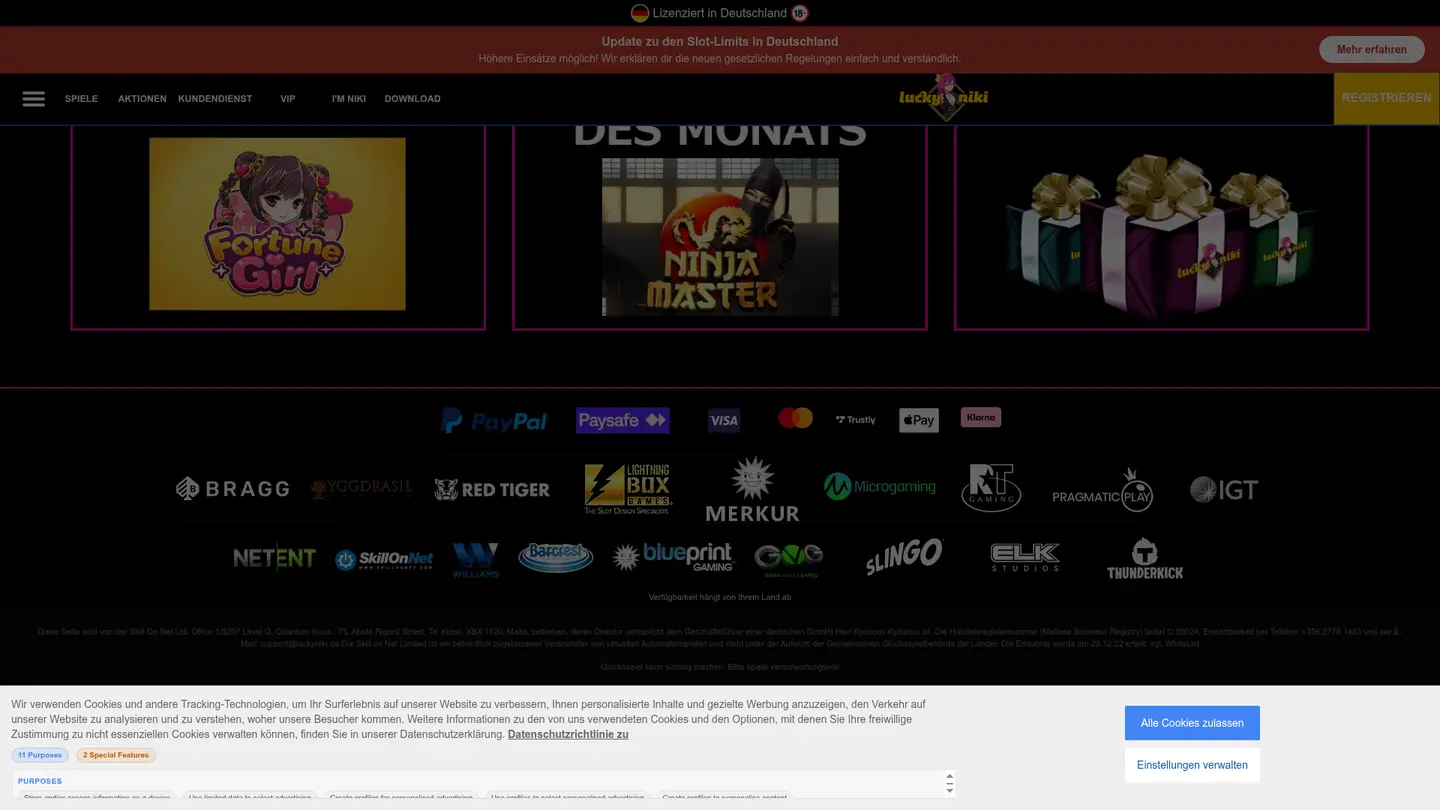Open Einstellungen verwalten cookie settings
1440x810 pixels.
pos(1192,765)
